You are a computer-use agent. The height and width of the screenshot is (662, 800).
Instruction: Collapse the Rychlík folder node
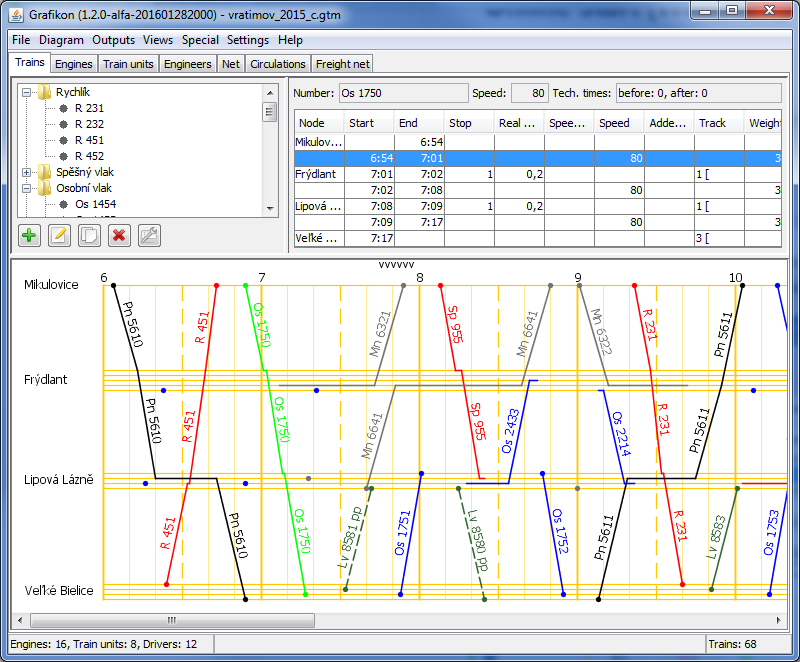tap(26, 92)
